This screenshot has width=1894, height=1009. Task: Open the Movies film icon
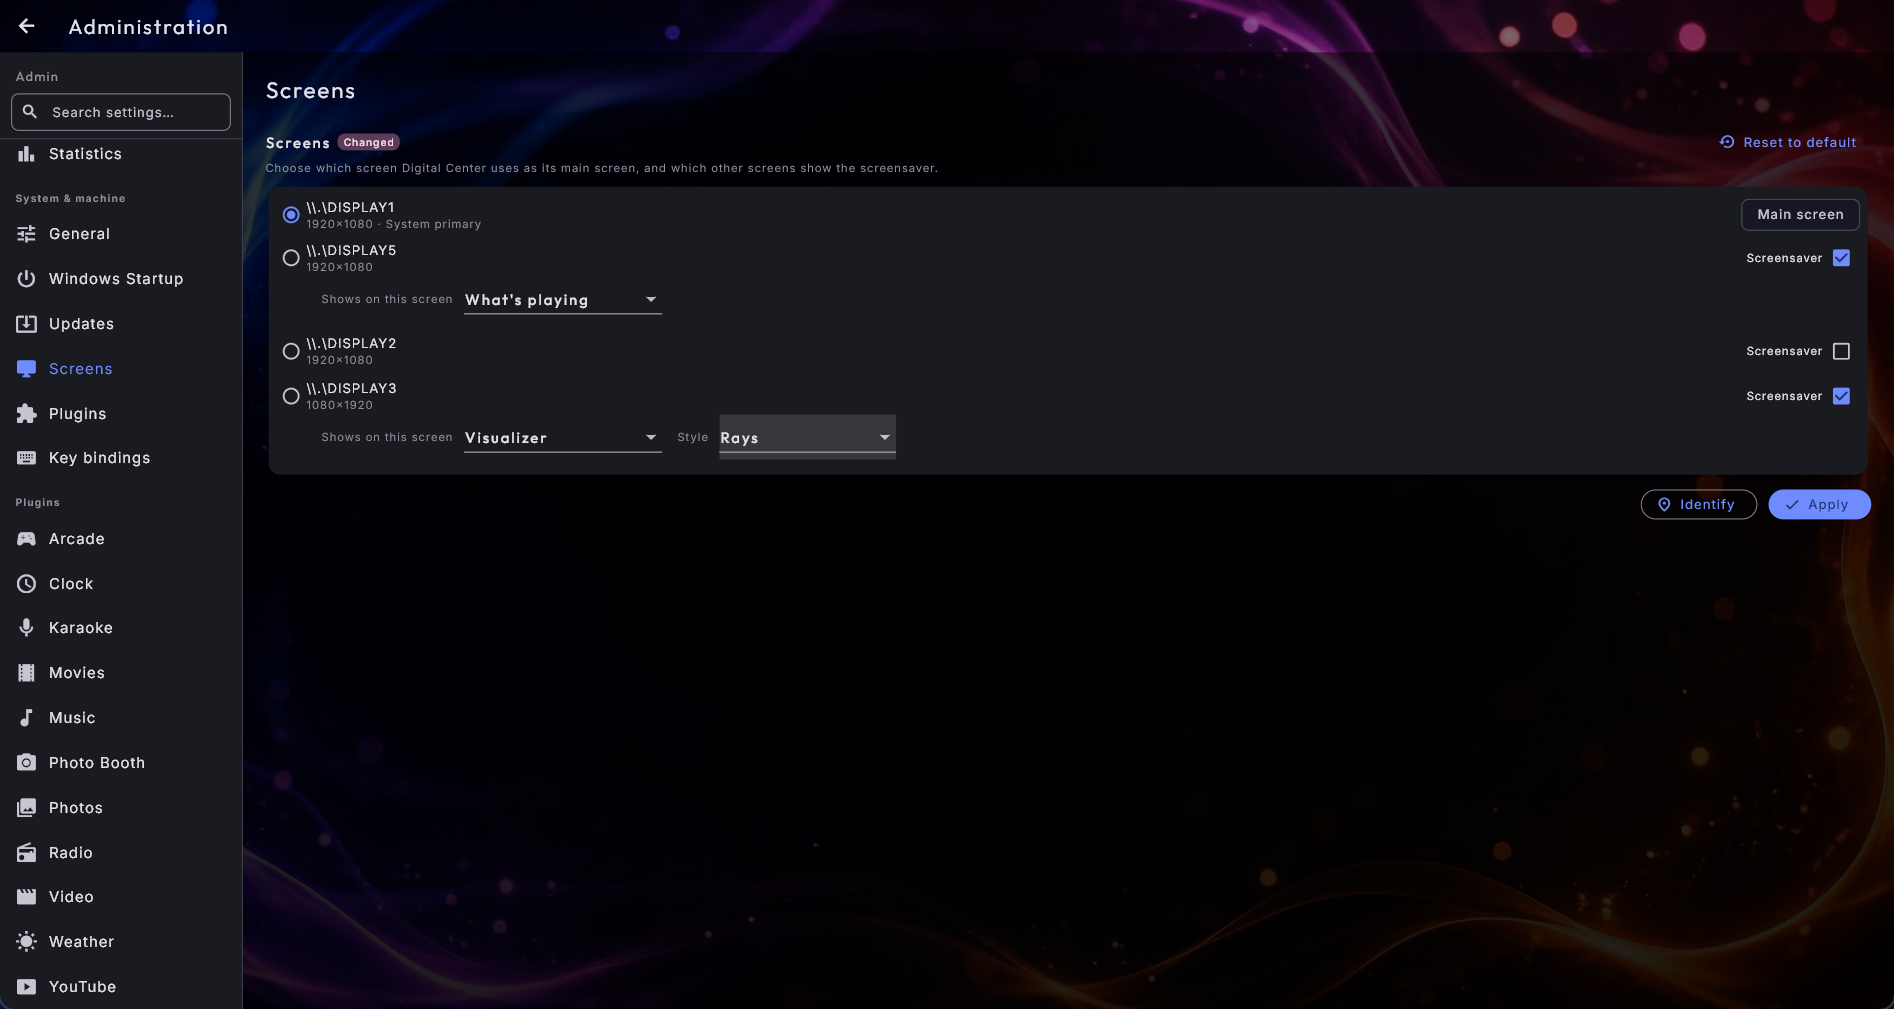click(27, 673)
